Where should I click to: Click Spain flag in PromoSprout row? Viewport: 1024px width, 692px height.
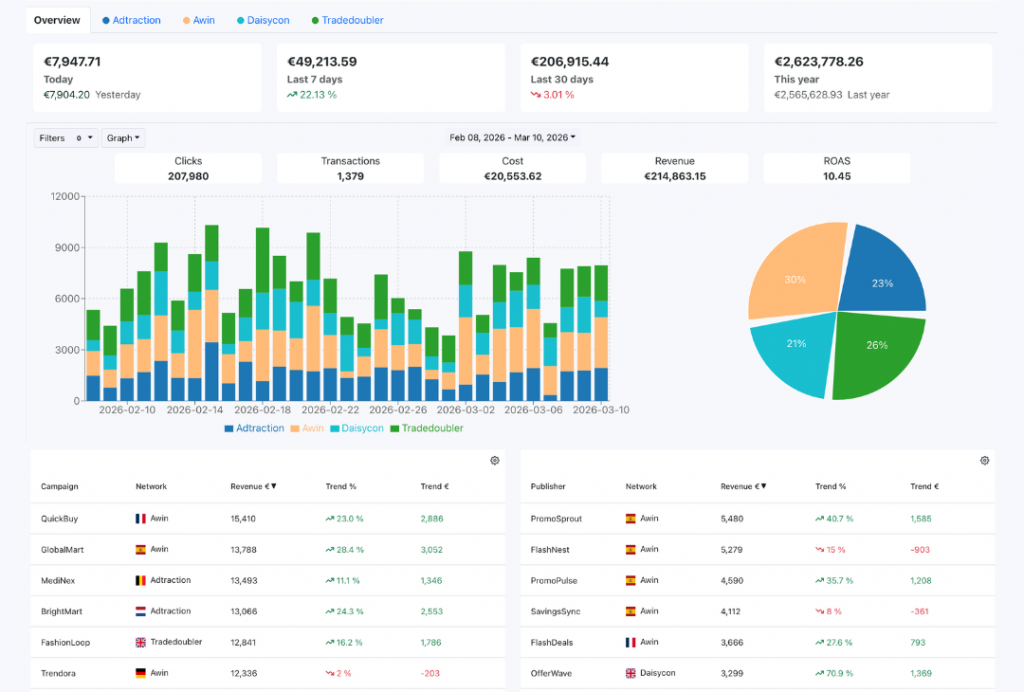click(630, 519)
